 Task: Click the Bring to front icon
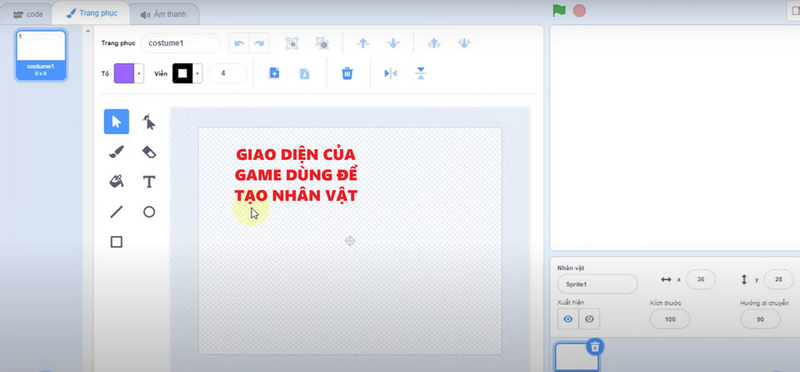[x=434, y=43]
